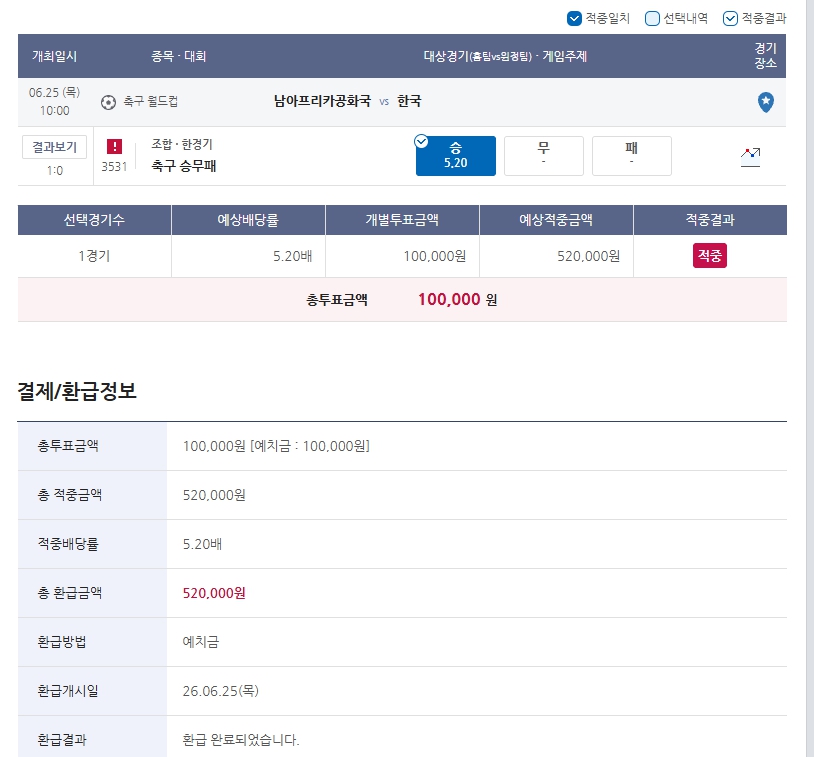Toggle the 적중일치 checkbox
This screenshot has height=757, width=814.
pos(574,19)
